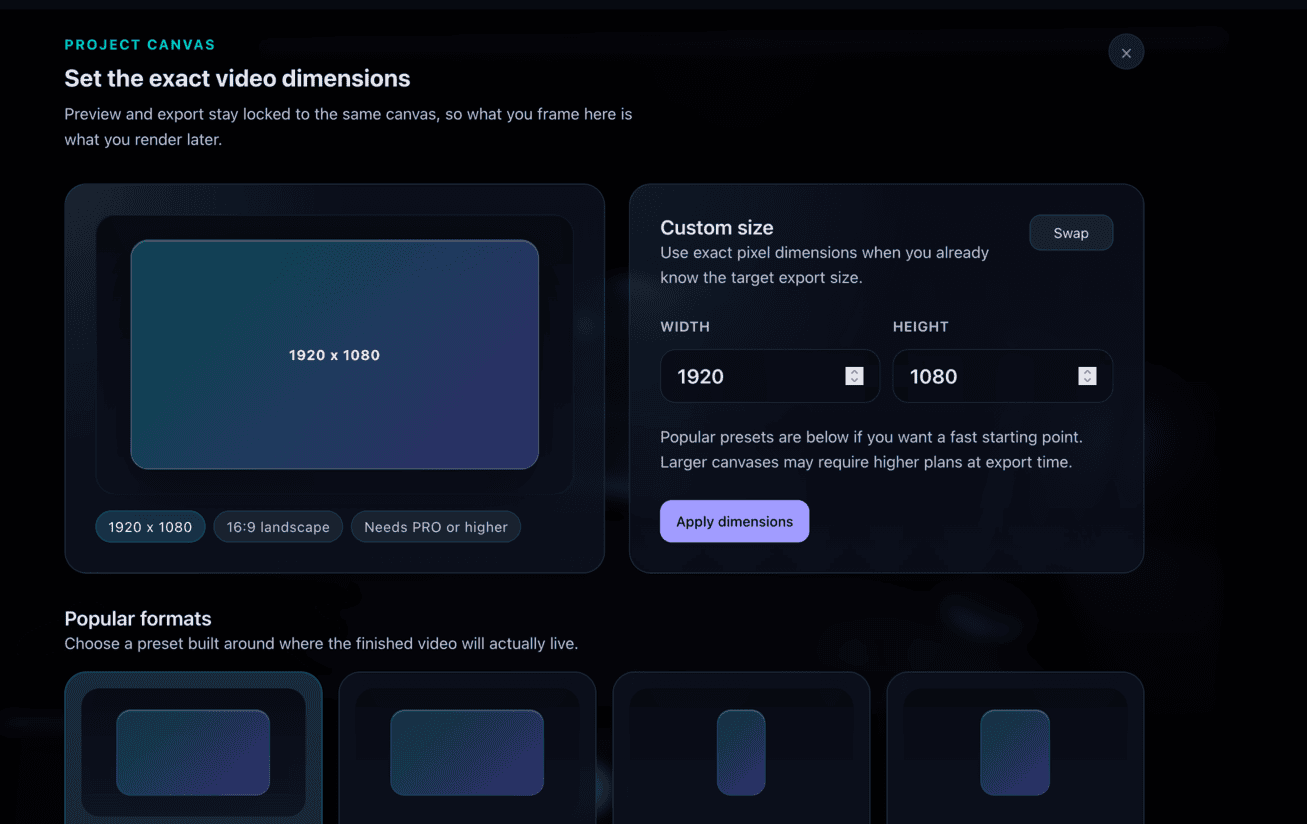Click the Custom size heading
Image resolution: width=1307 pixels, height=824 pixels.
(x=717, y=227)
